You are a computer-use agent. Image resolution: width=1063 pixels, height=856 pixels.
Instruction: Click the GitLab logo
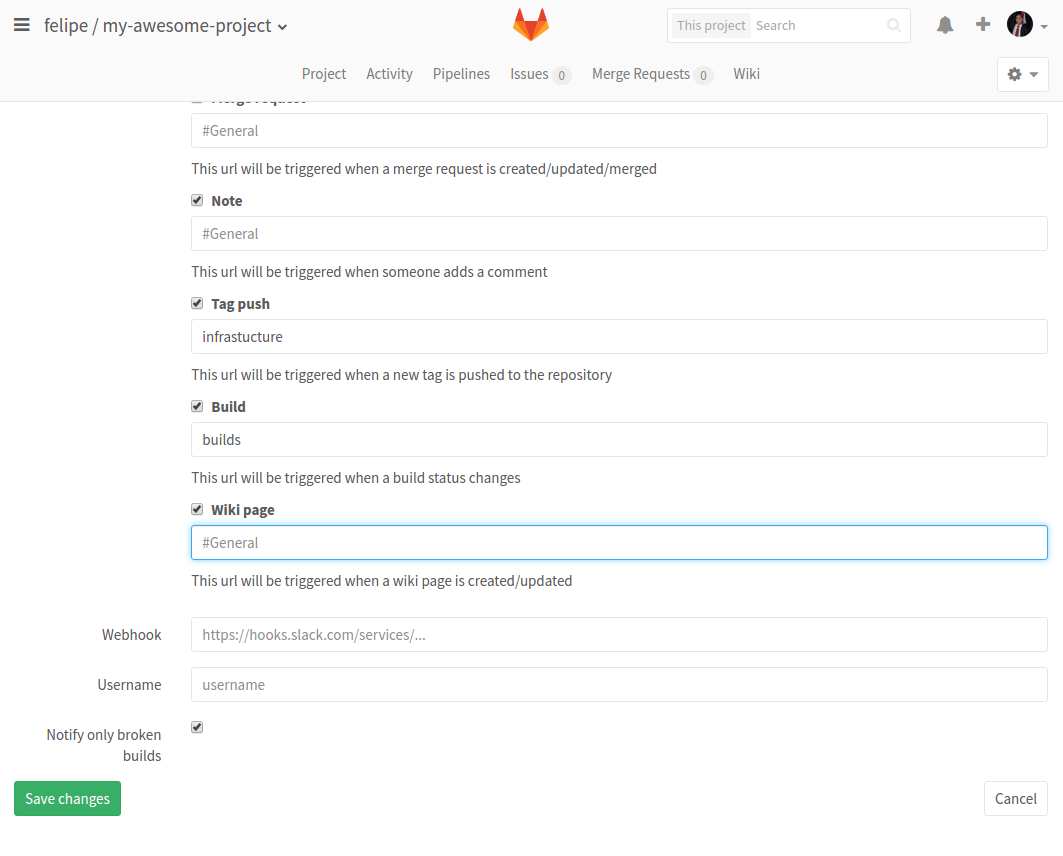pos(531,24)
